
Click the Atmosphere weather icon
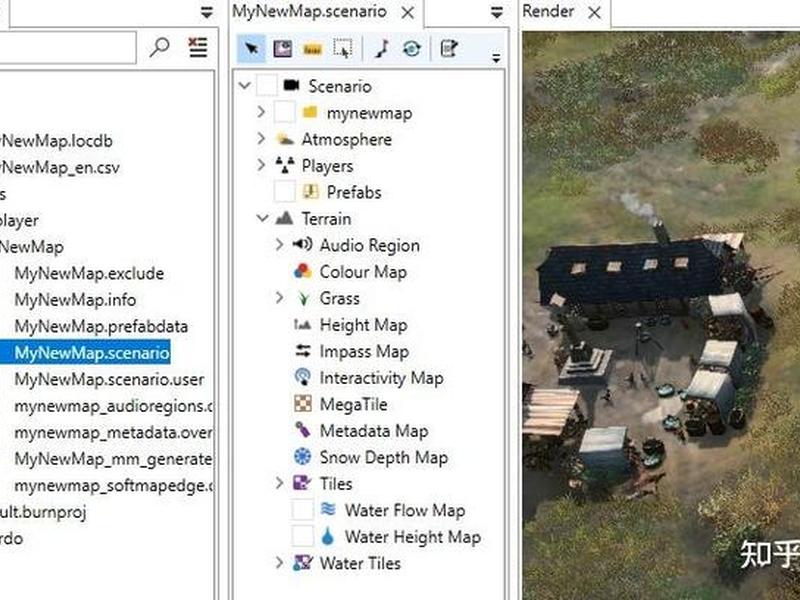click(x=285, y=138)
